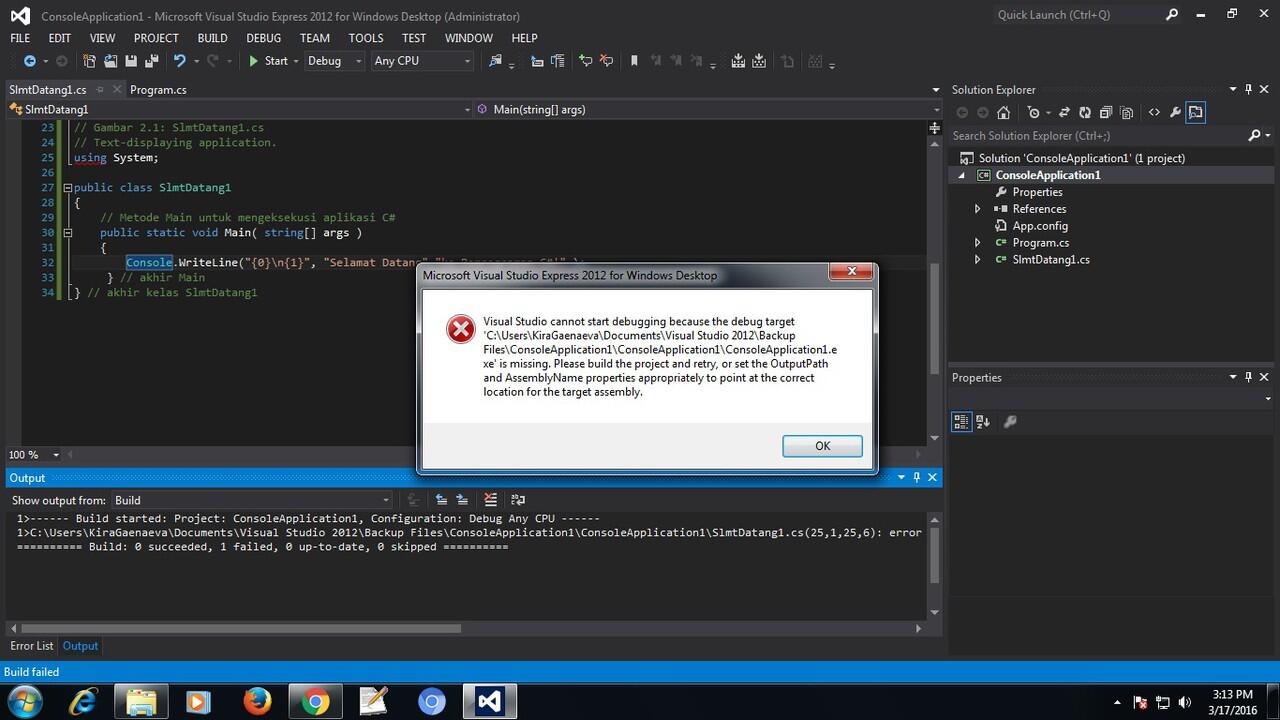Click the Save toolbar icon
This screenshot has width=1280, height=720.
(131, 61)
